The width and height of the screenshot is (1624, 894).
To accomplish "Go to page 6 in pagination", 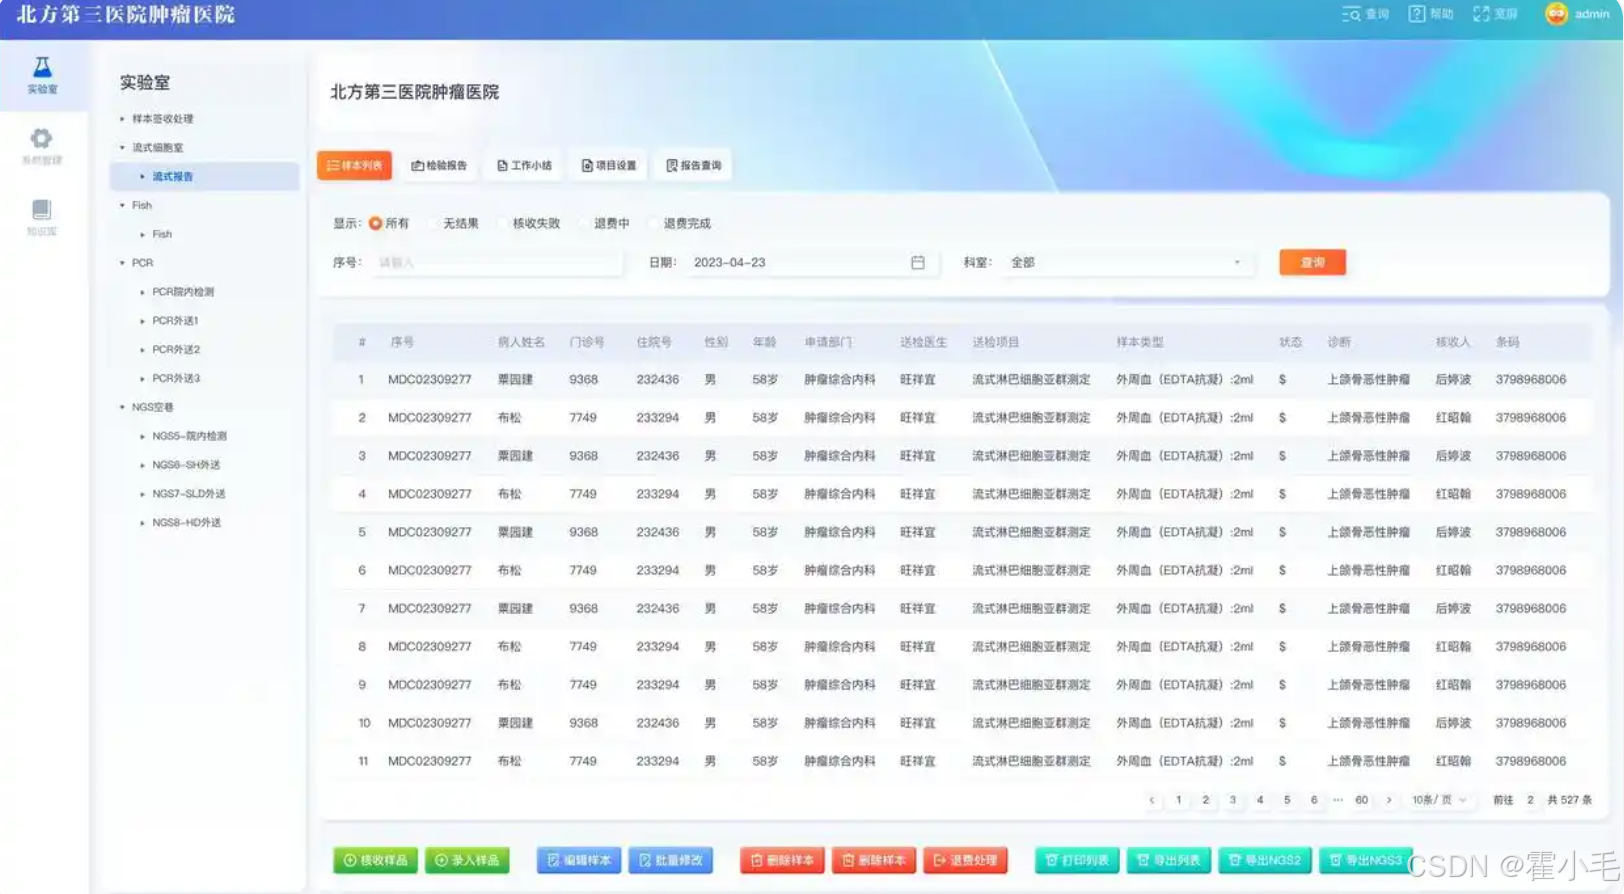I will point(1314,800).
